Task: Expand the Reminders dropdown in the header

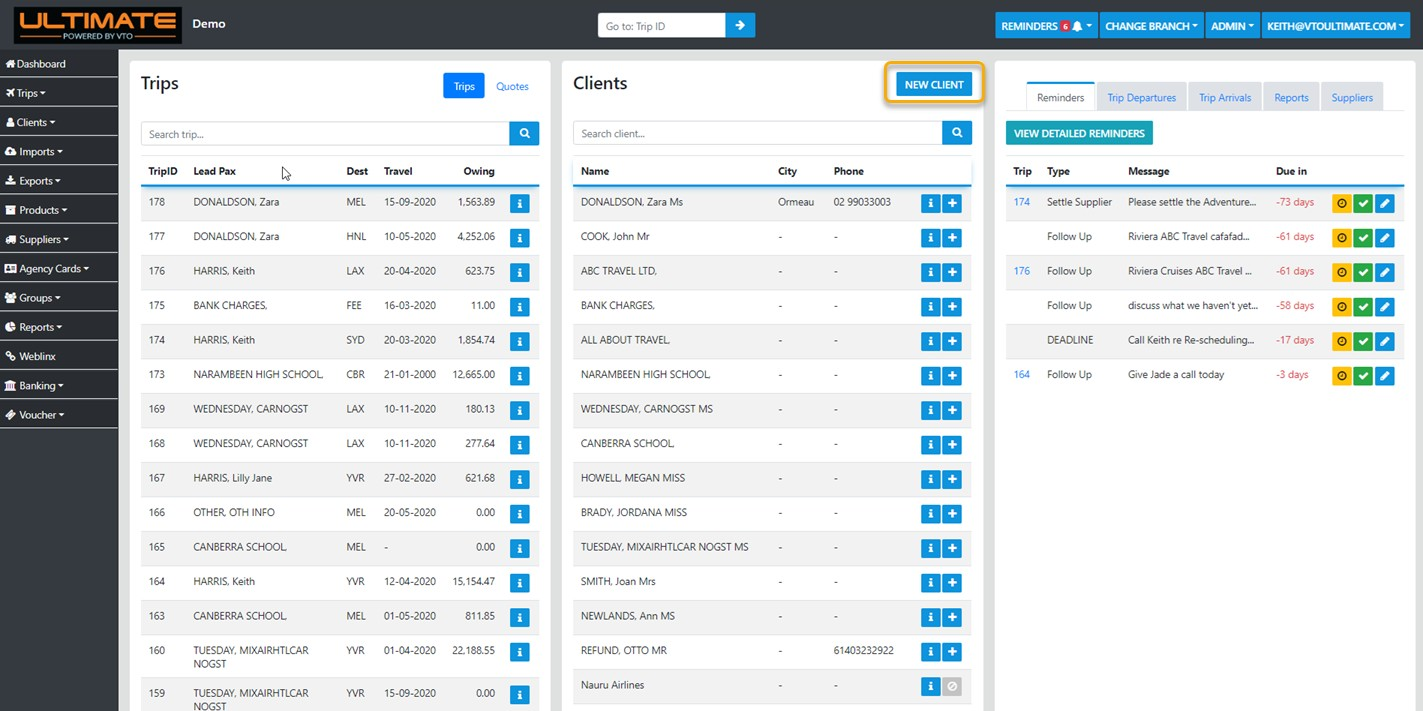Action: coord(1045,26)
